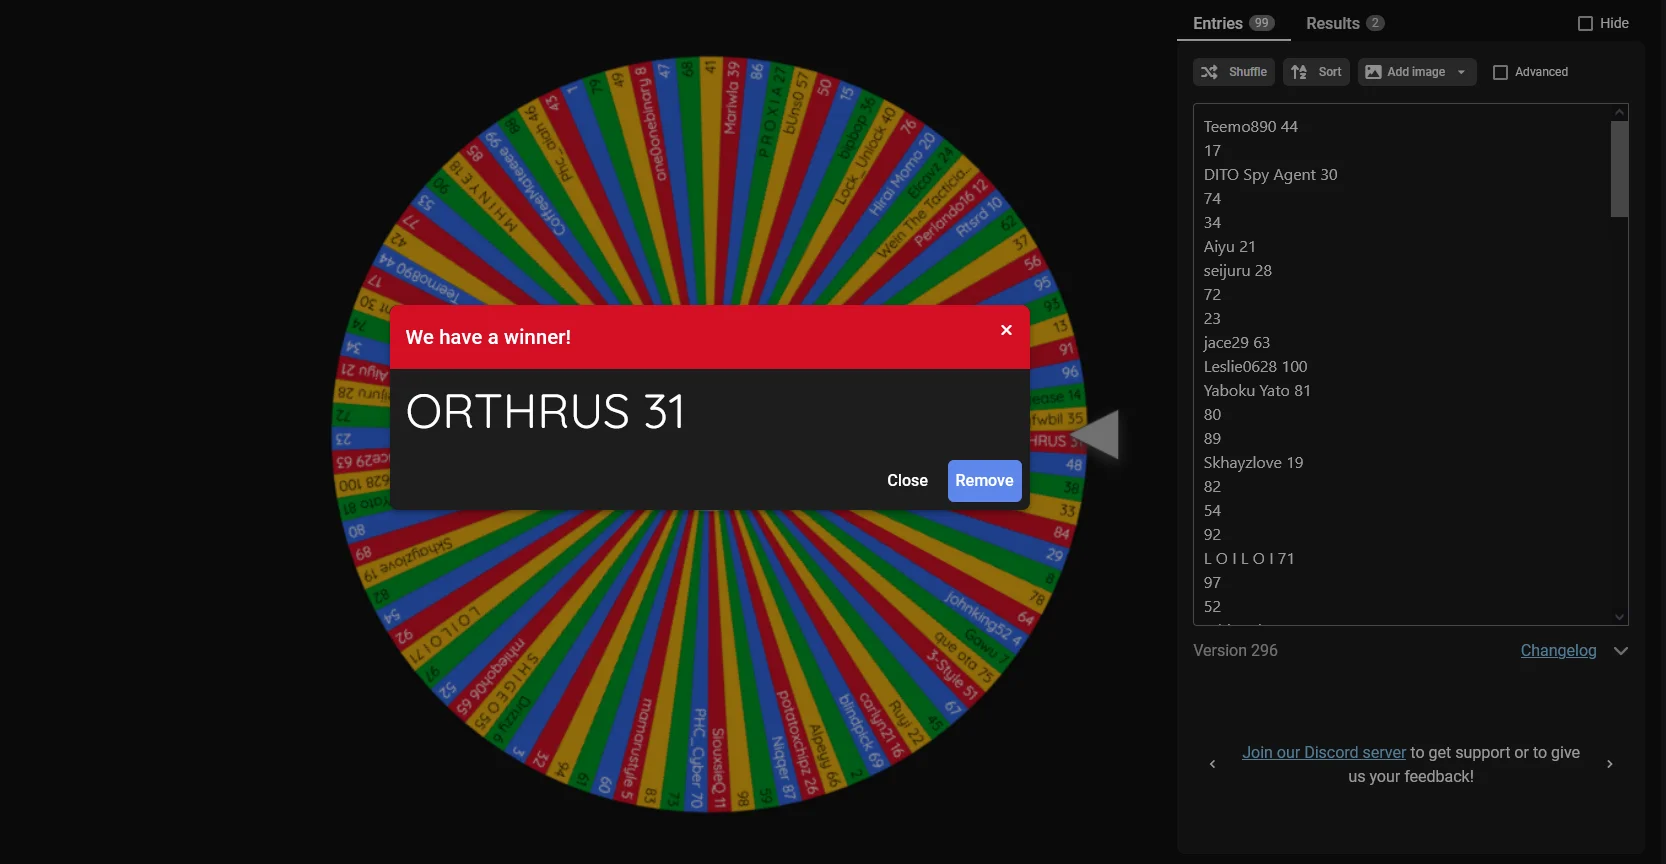Click the 'Skhayzlove 19' entry line
This screenshot has height=864, width=1666.
click(1253, 463)
